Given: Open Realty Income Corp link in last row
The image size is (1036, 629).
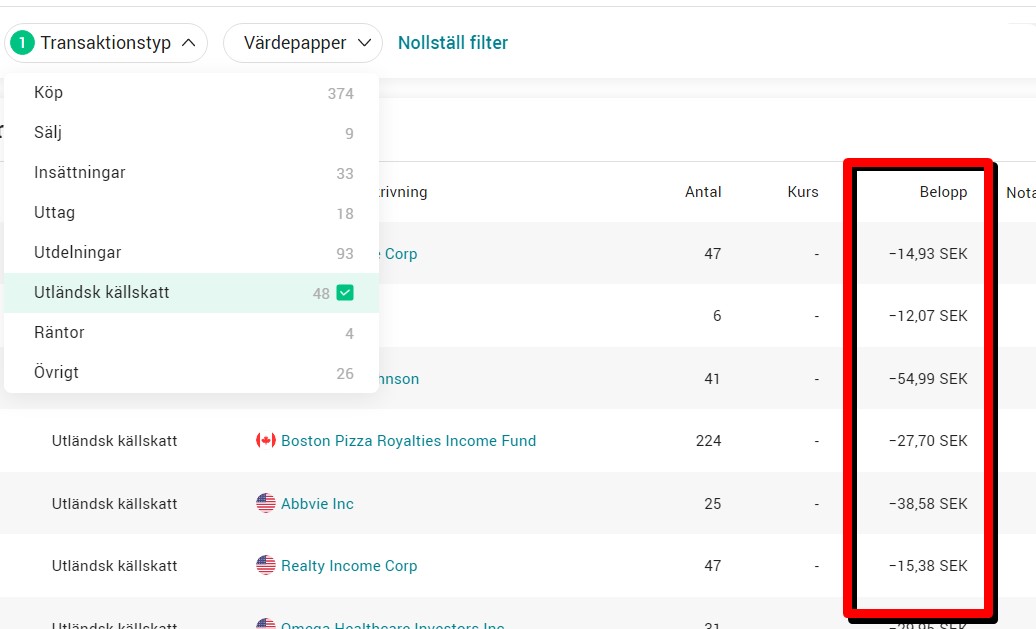Looking at the screenshot, I should click(x=349, y=566).
